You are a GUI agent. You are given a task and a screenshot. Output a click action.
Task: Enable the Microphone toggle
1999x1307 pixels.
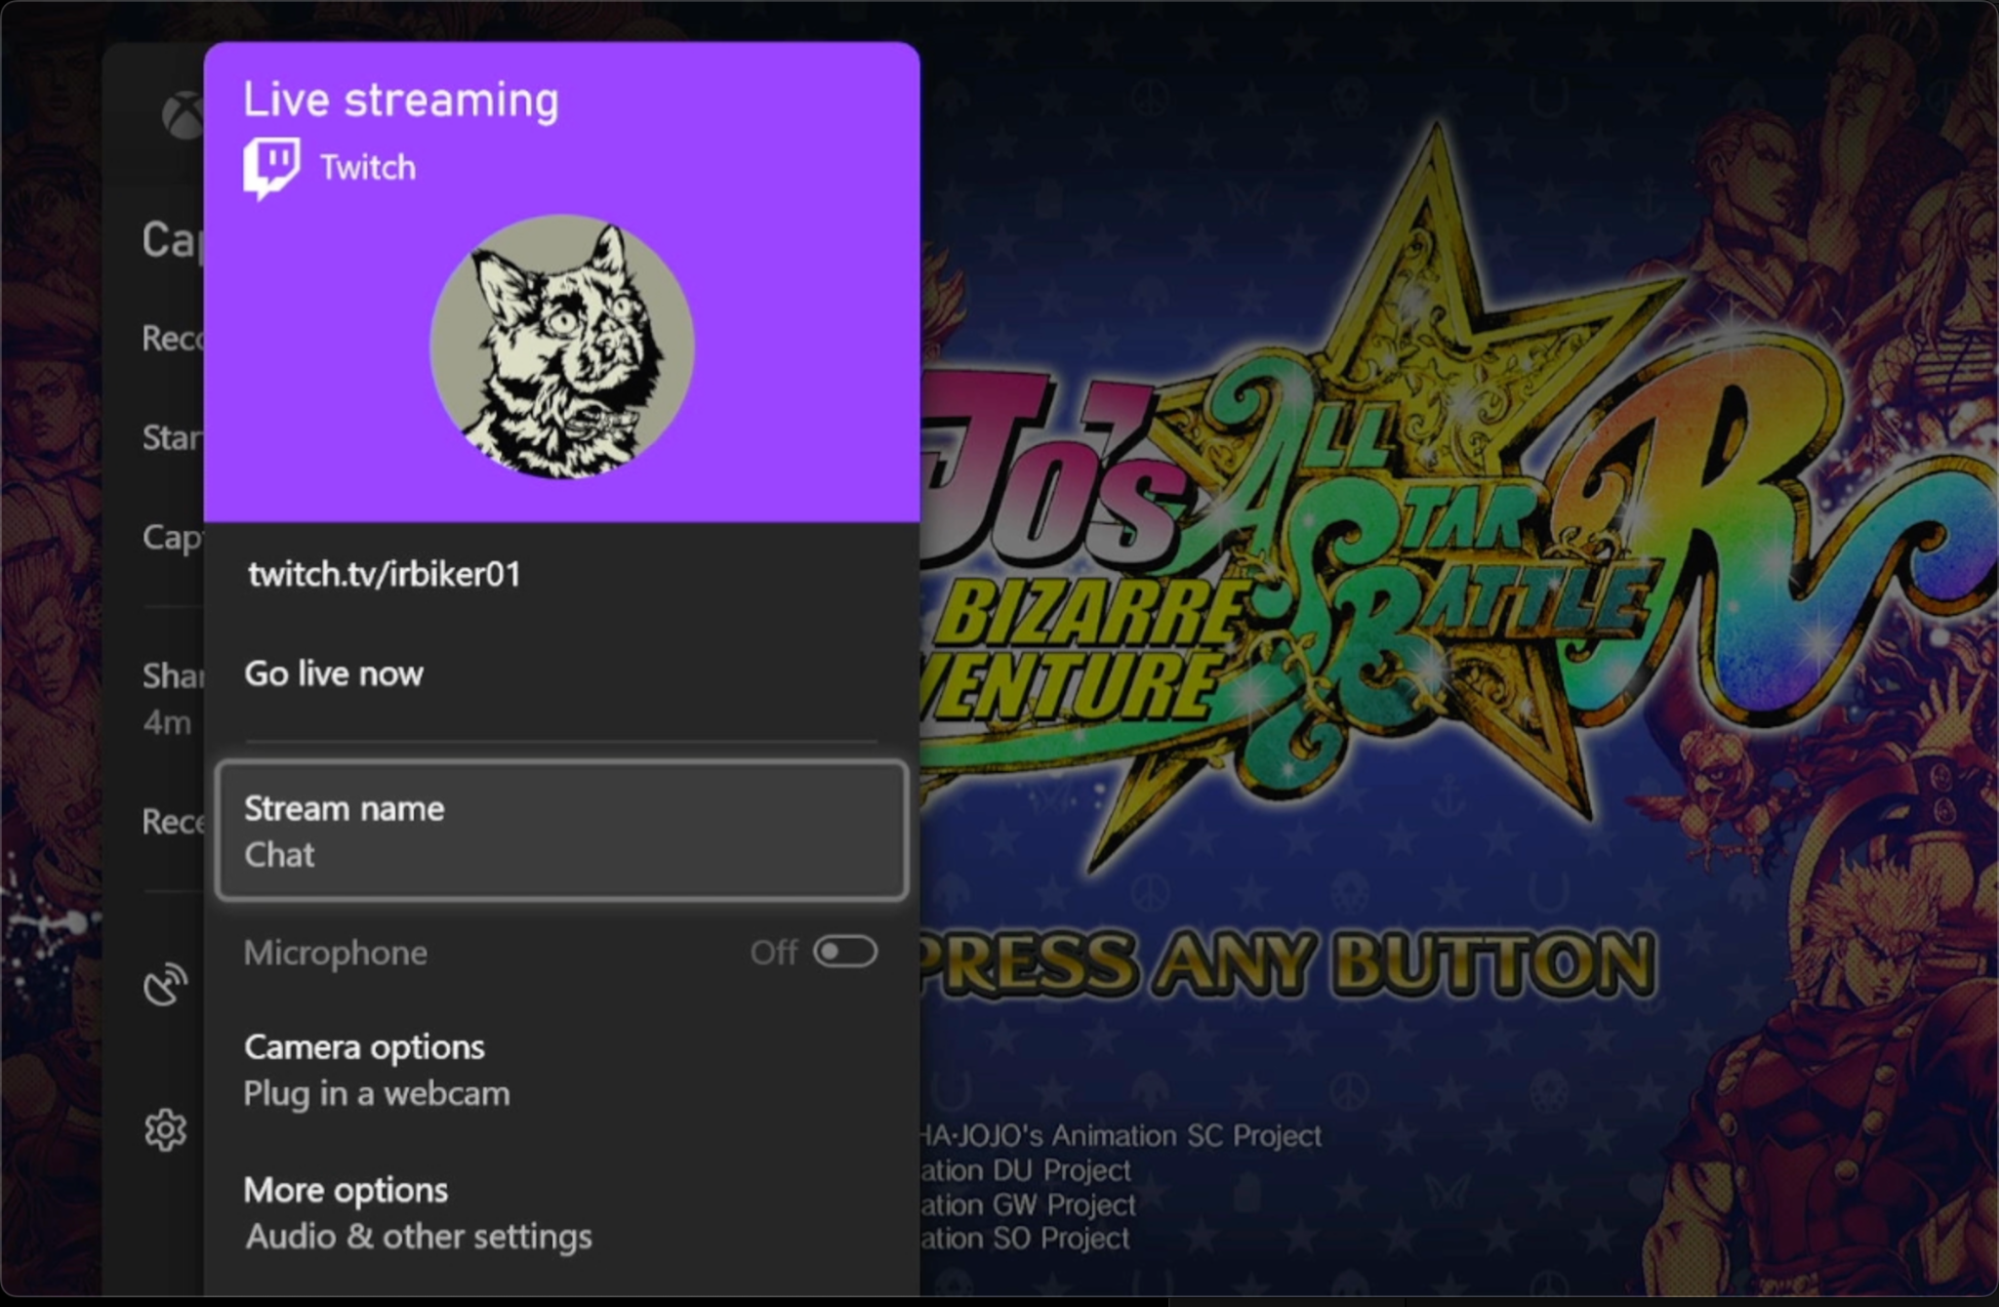coord(845,952)
